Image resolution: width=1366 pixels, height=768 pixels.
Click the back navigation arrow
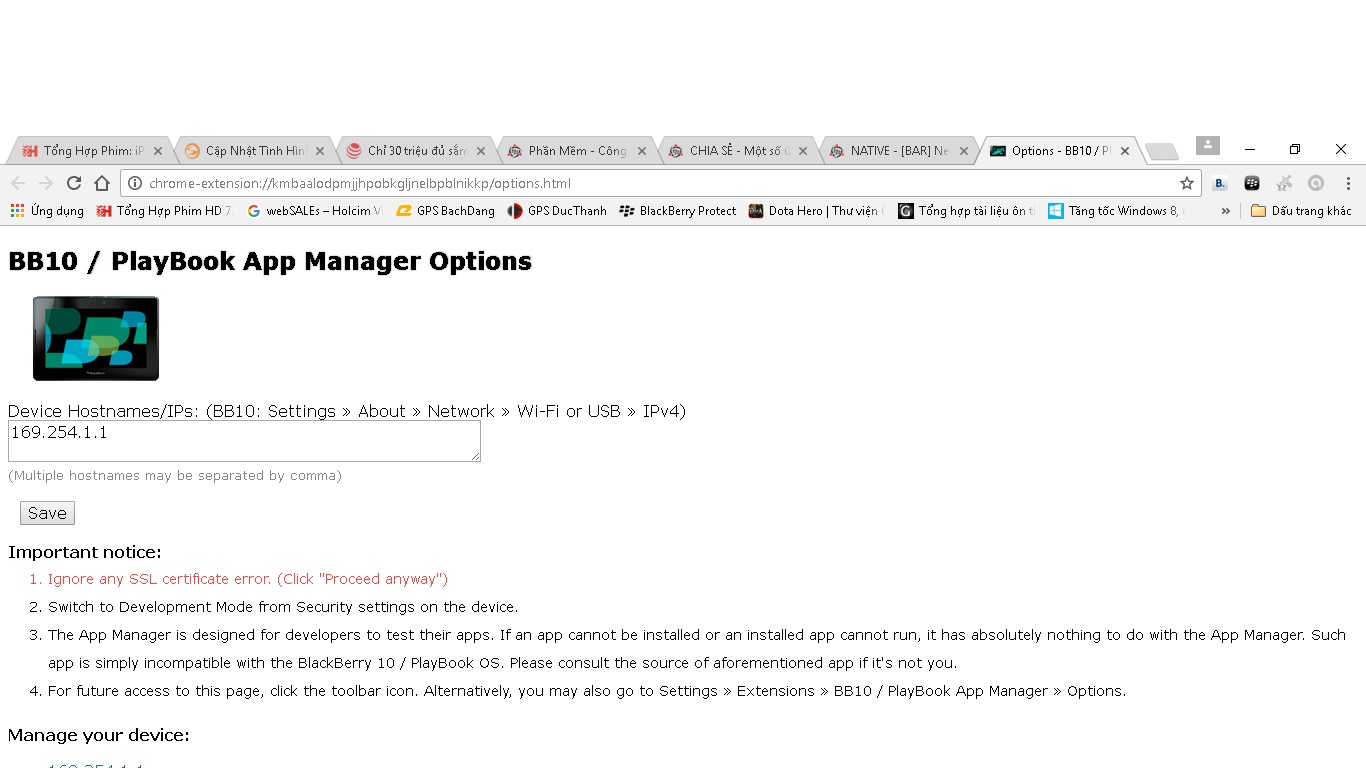click(x=18, y=183)
